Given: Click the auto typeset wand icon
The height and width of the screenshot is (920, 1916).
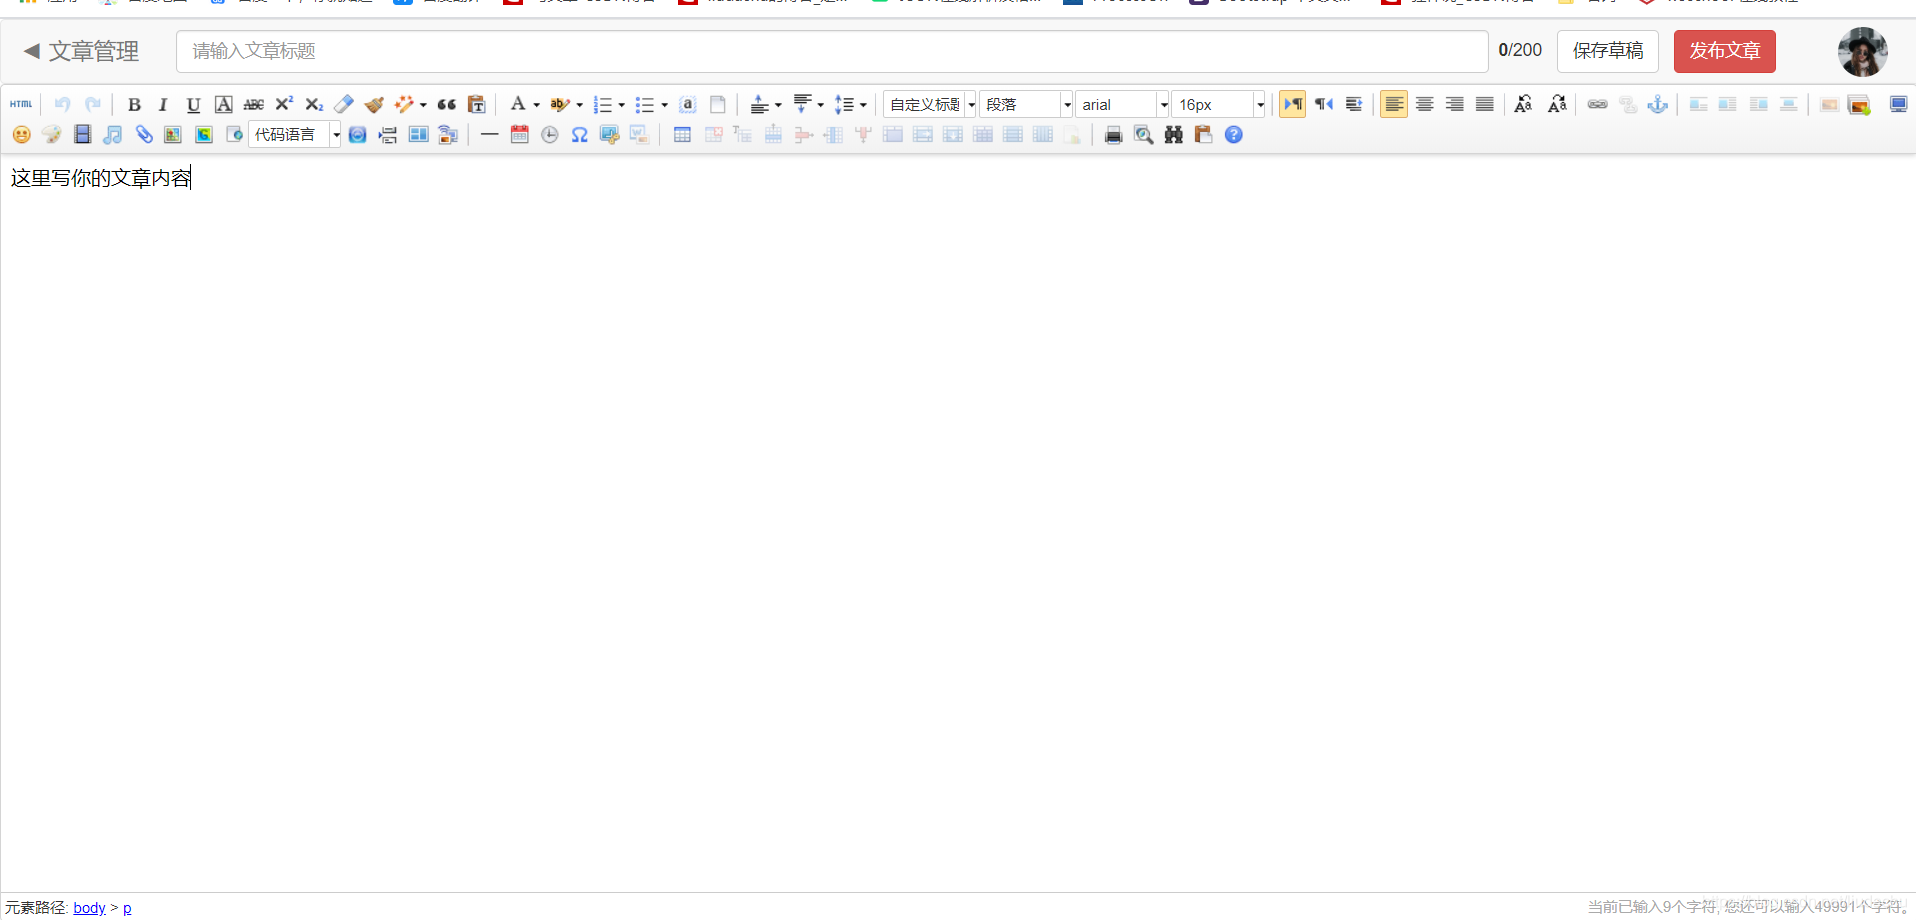Looking at the screenshot, I should pyautogui.click(x=404, y=104).
